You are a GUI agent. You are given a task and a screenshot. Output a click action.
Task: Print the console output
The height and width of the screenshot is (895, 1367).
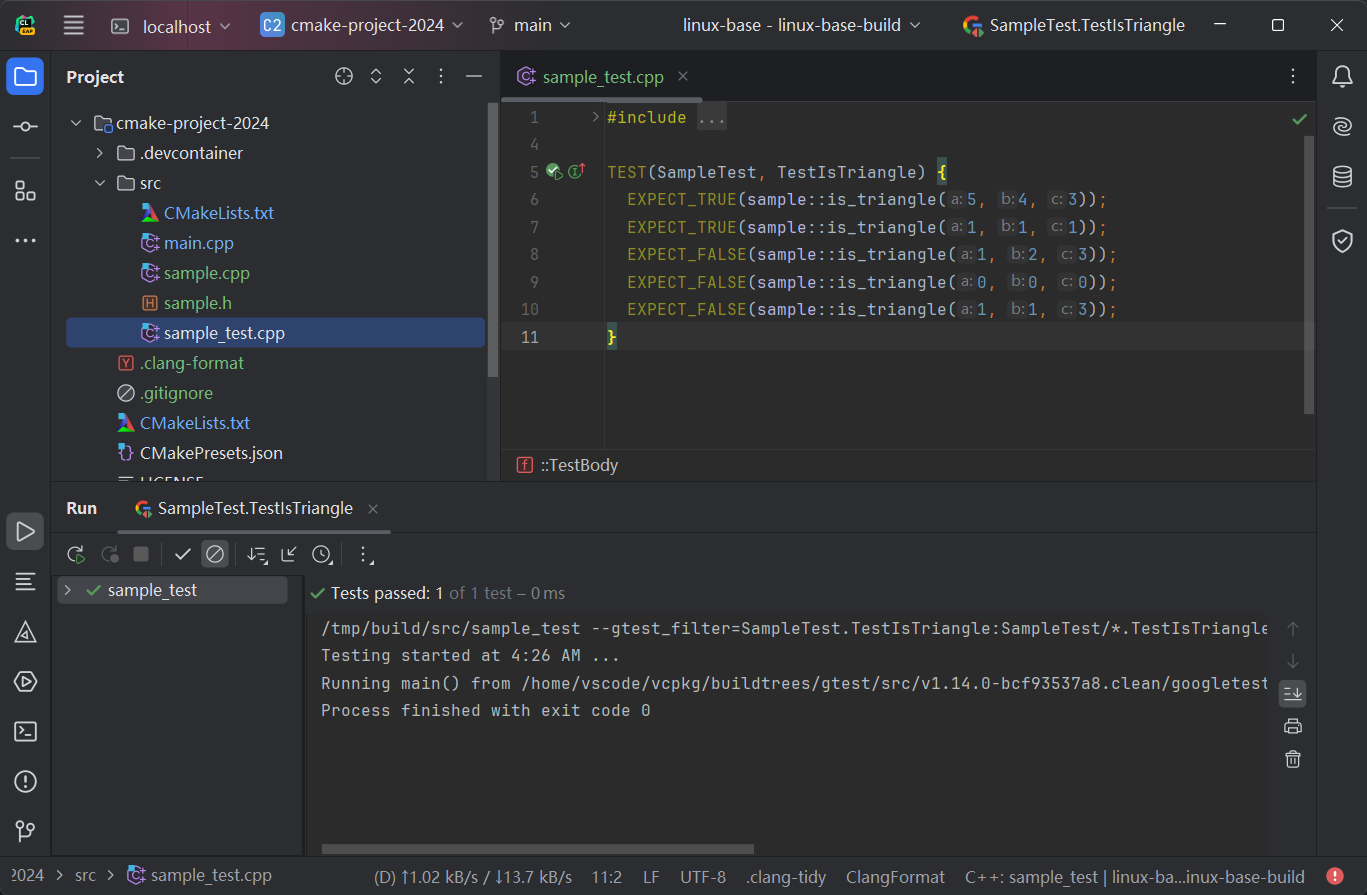(x=1292, y=726)
